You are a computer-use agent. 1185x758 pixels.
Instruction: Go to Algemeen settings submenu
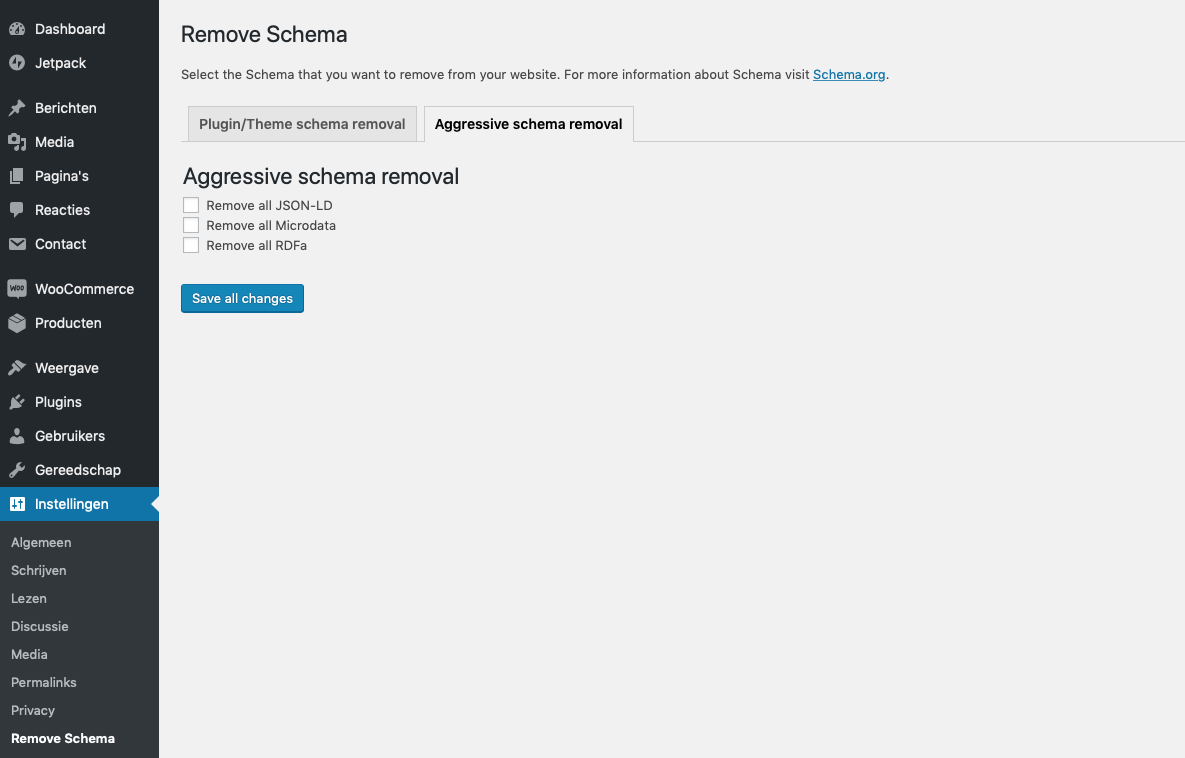tap(41, 542)
